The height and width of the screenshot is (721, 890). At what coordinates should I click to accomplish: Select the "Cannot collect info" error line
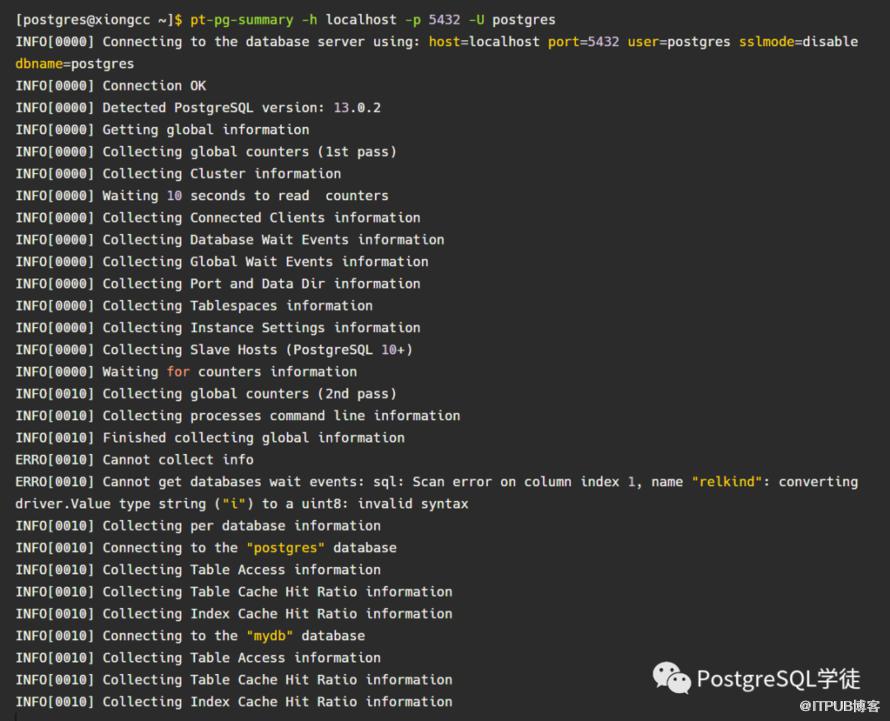(x=178, y=460)
